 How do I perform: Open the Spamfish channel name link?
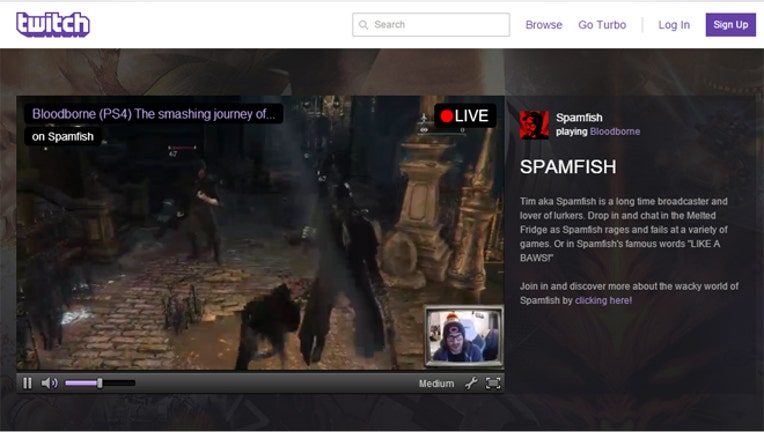click(x=579, y=117)
